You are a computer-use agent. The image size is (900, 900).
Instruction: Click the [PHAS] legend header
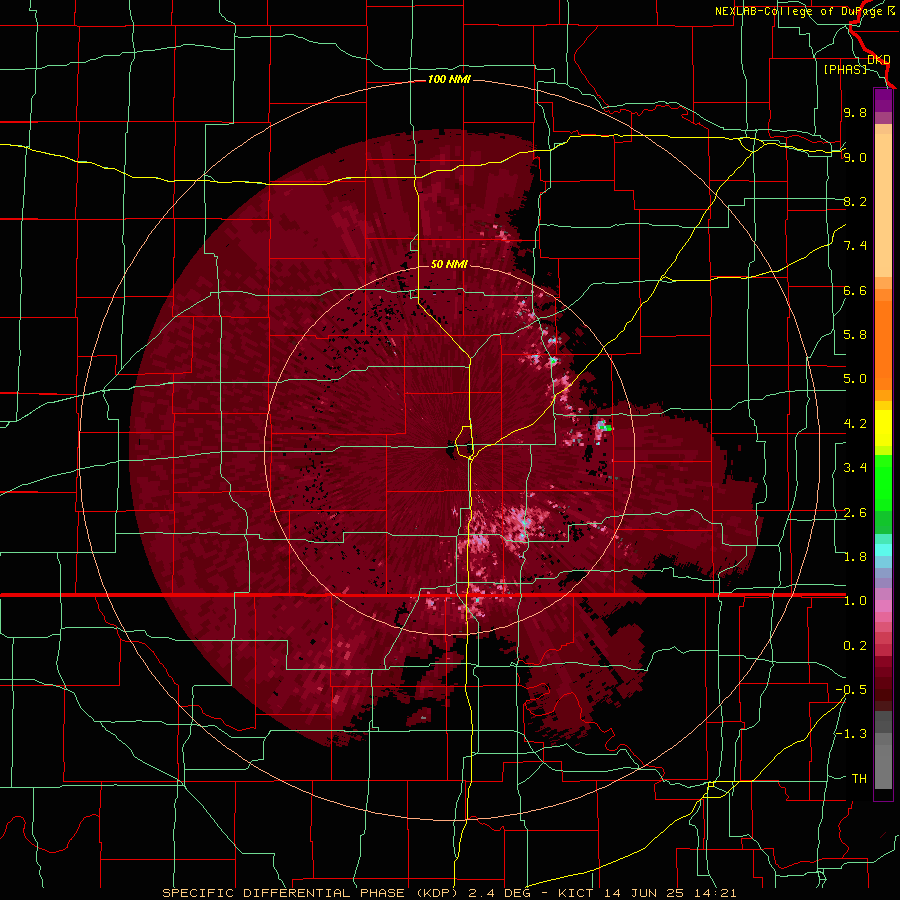pyautogui.click(x=845, y=69)
